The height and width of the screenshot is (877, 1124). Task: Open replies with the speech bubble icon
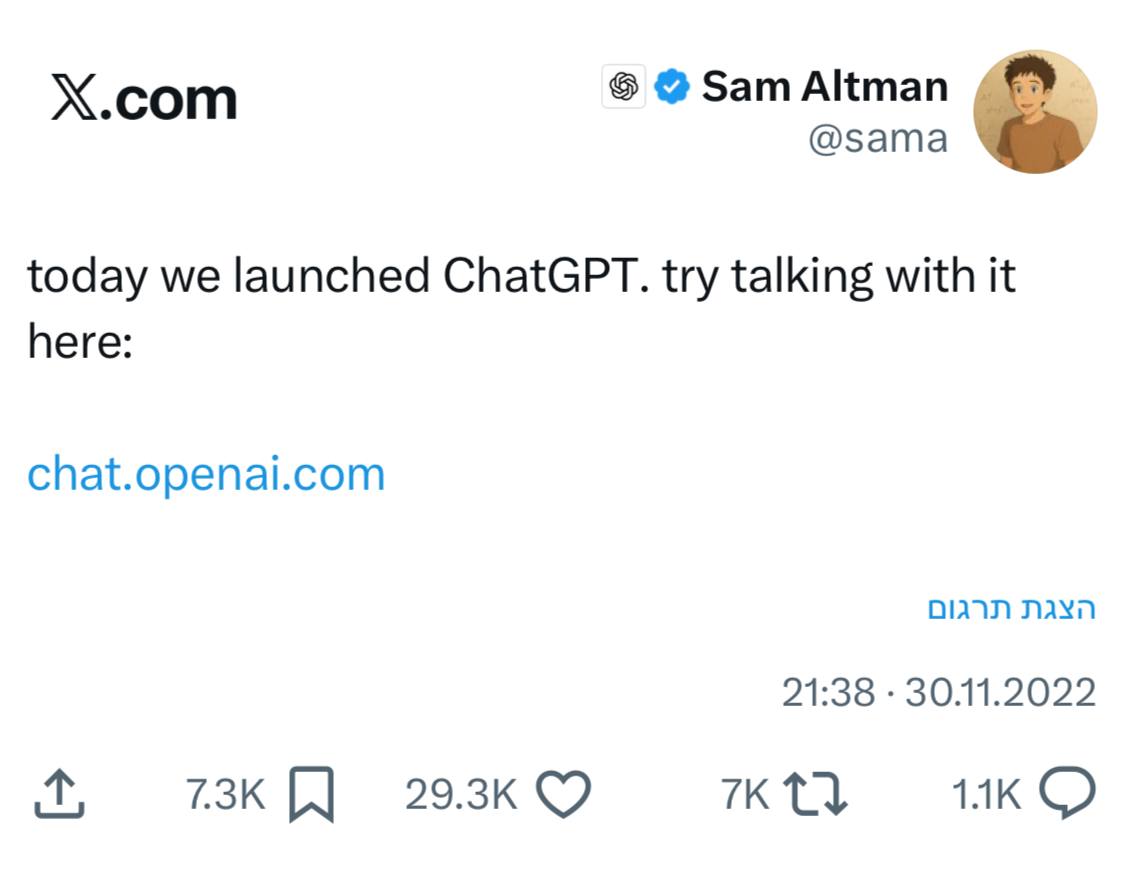click(x=1067, y=795)
